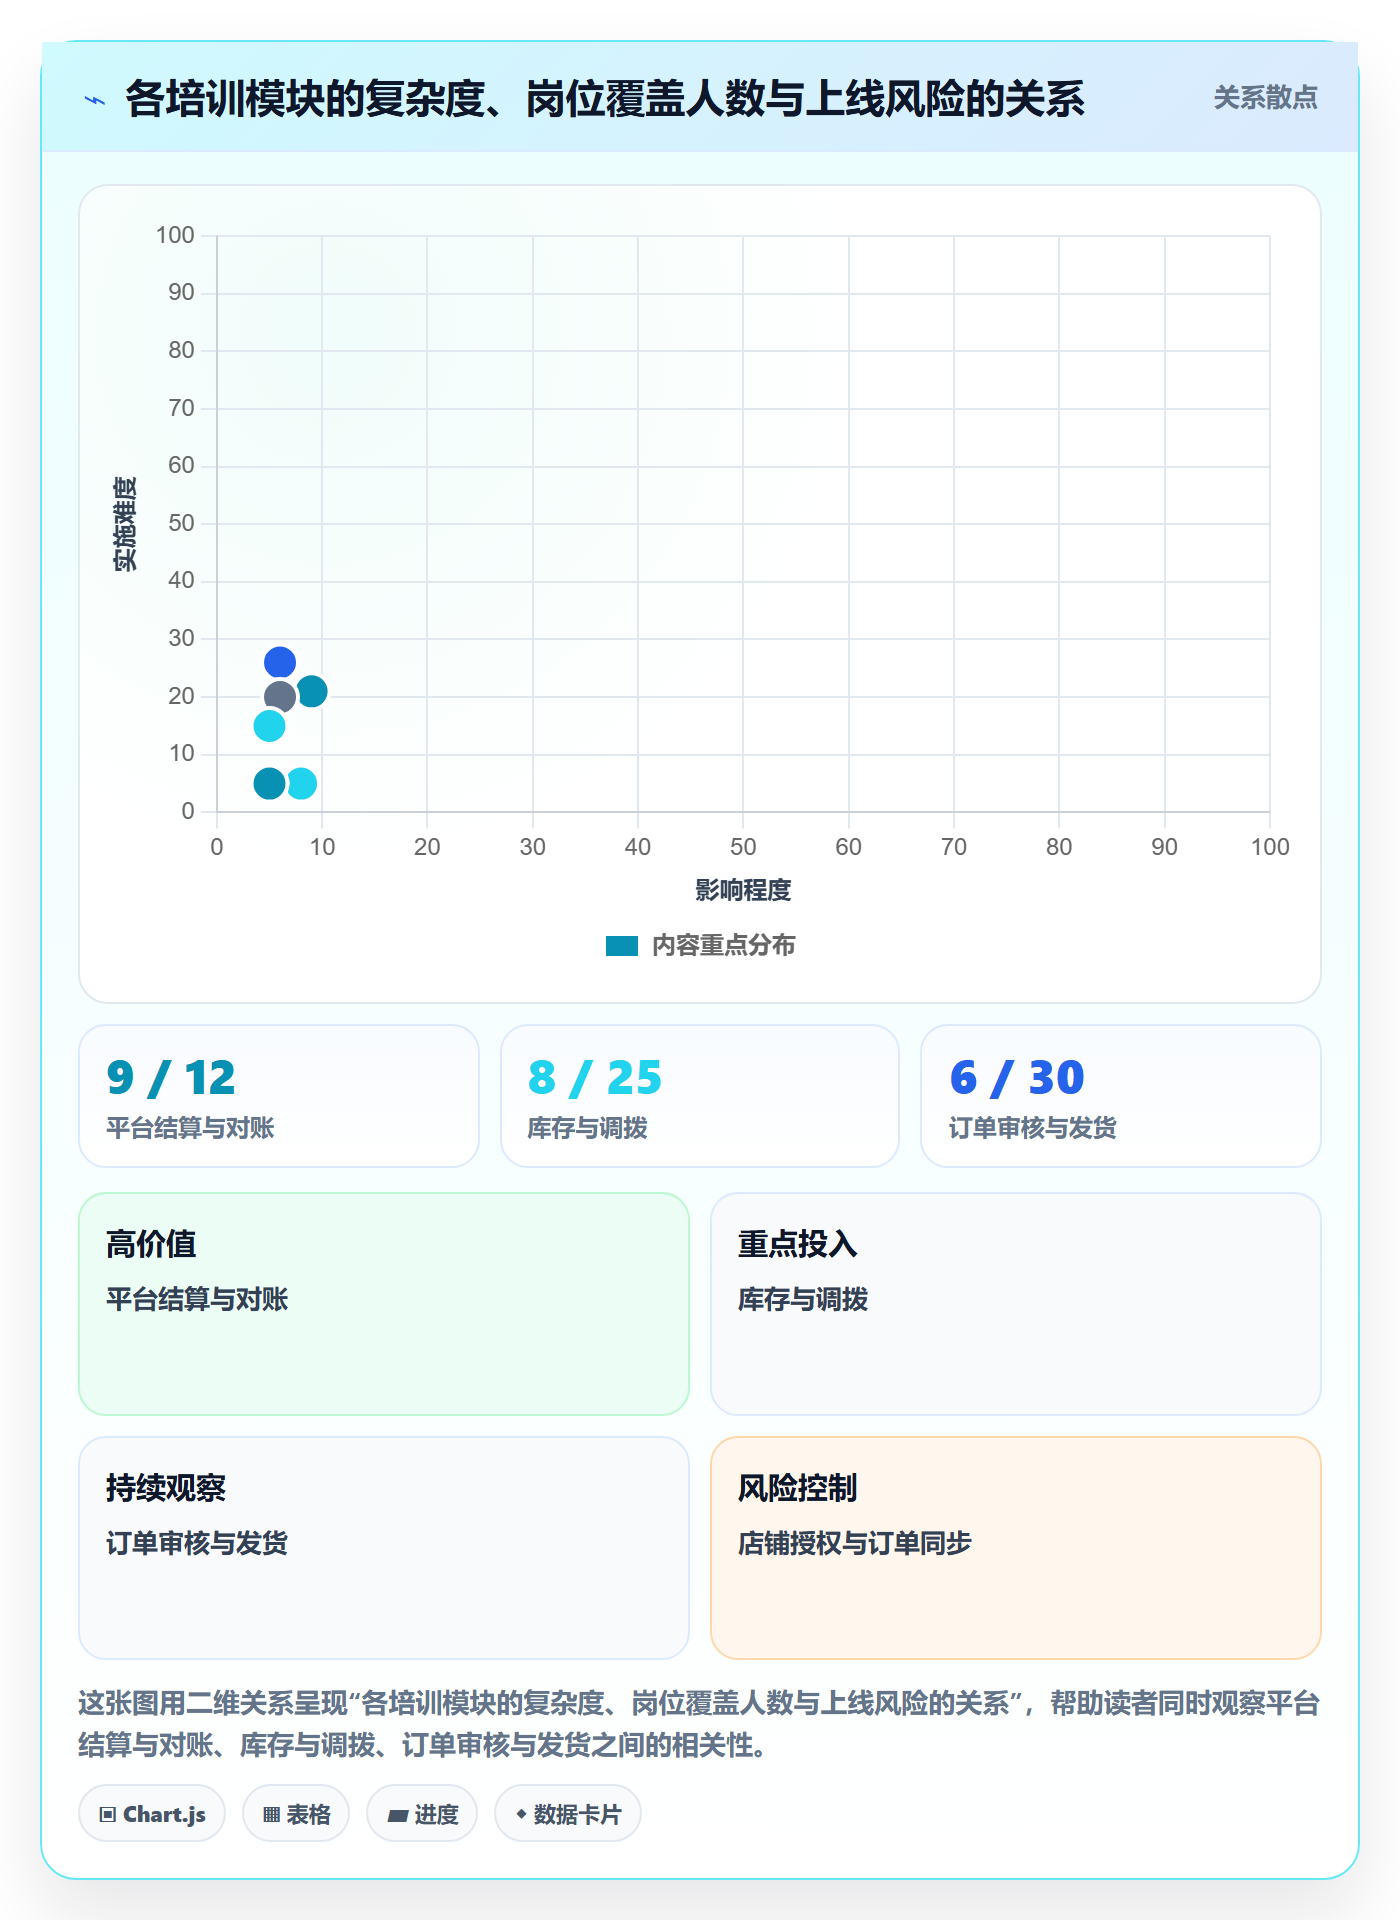The image size is (1400, 1920).
Task: Click the 影响程度 x-axis title
Action: point(743,890)
